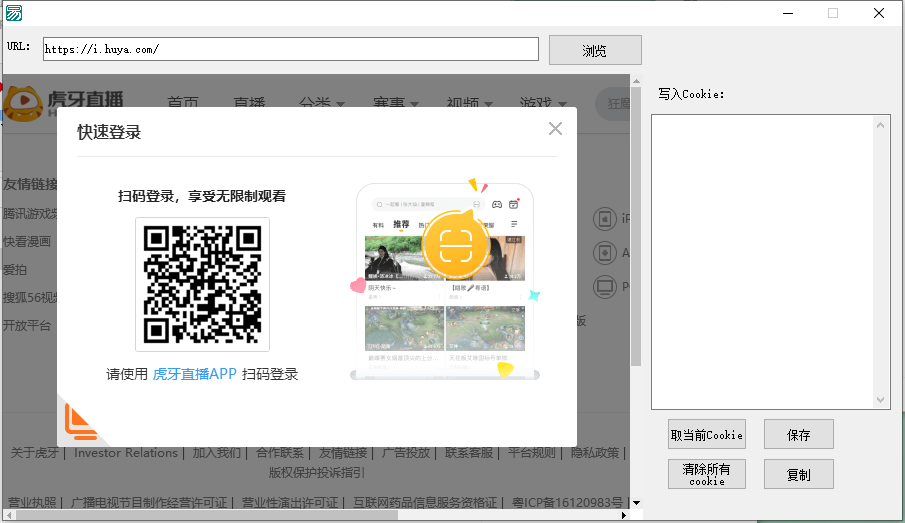The height and width of the screenshot is (523, 905).
Task: Open the 虎牙直播APP link
Action: (194, 374)
